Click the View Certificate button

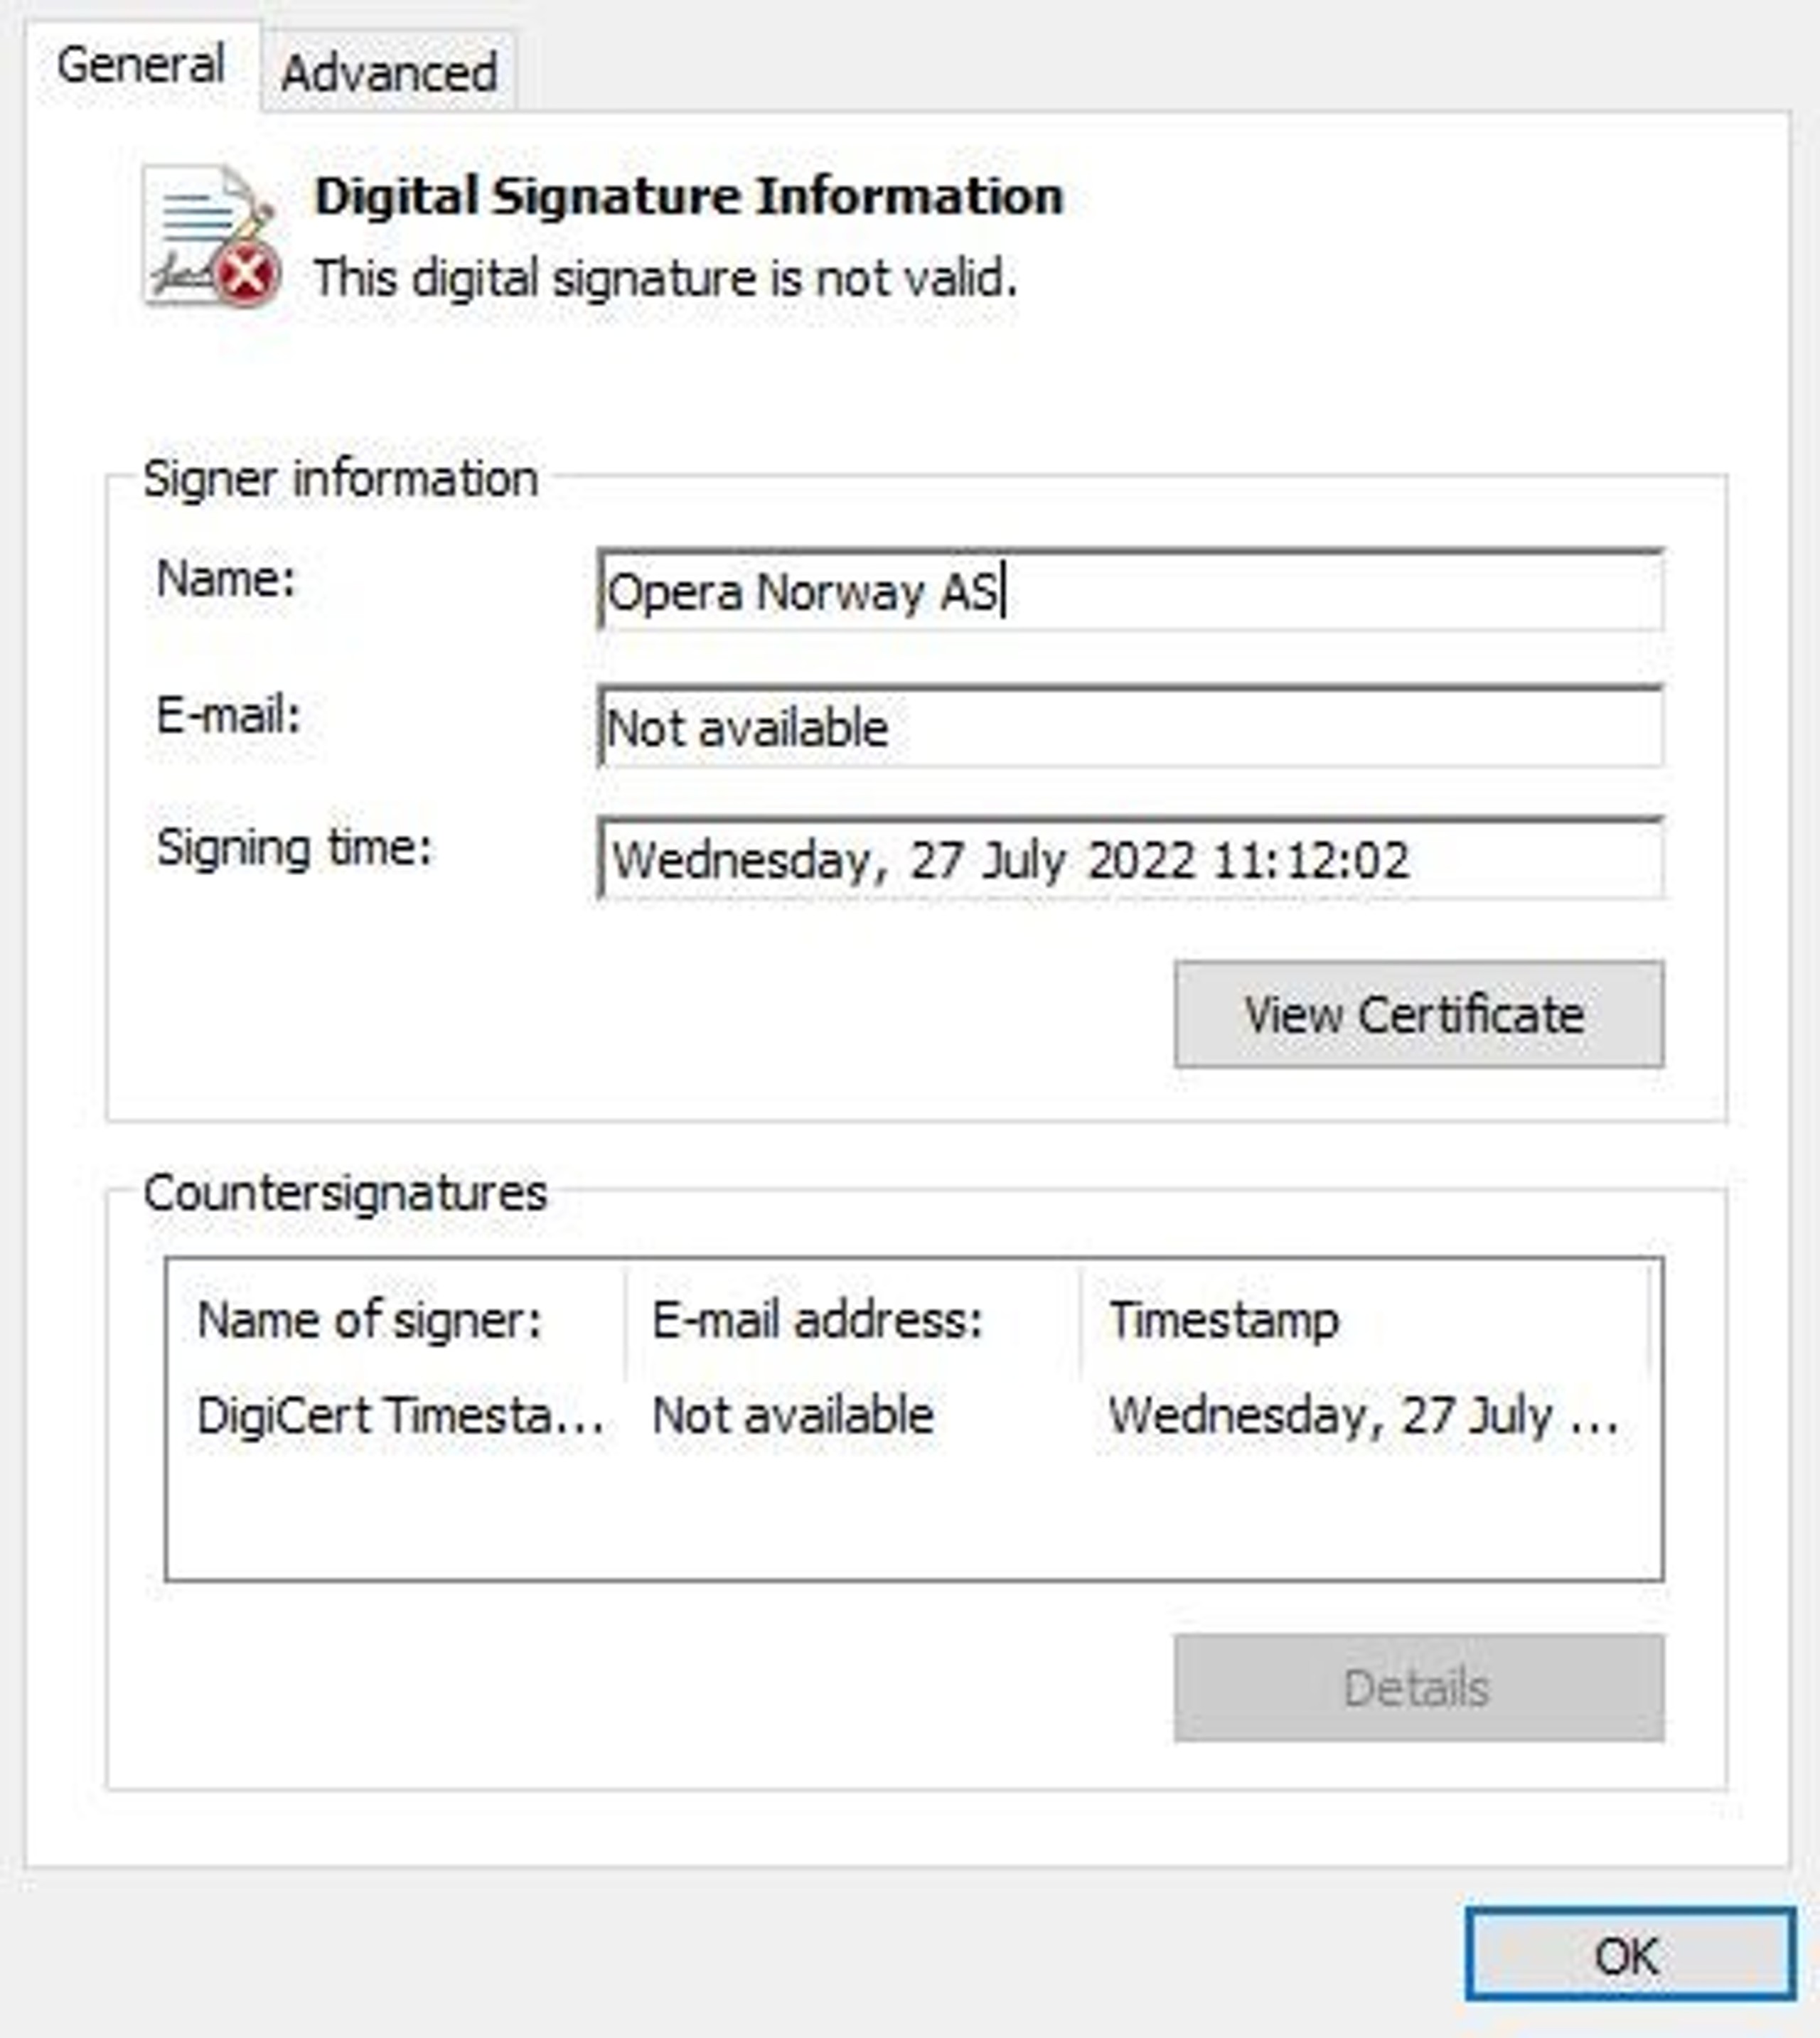click(1419, 1014)
